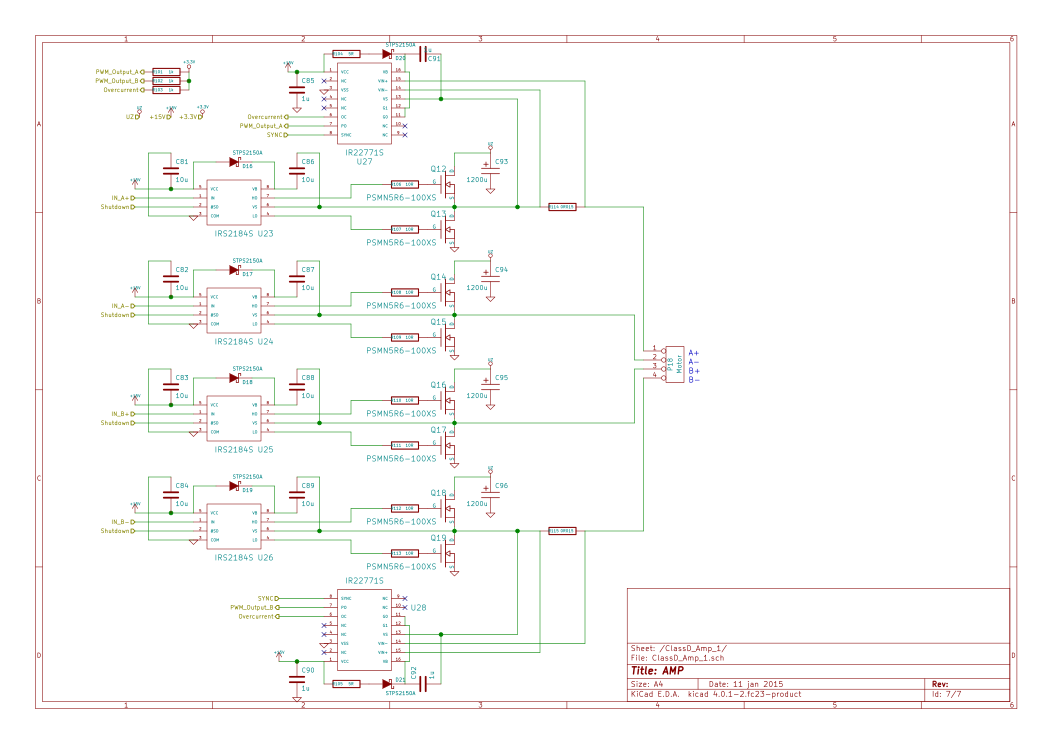Click the +15V power flag label

[160, 117]
